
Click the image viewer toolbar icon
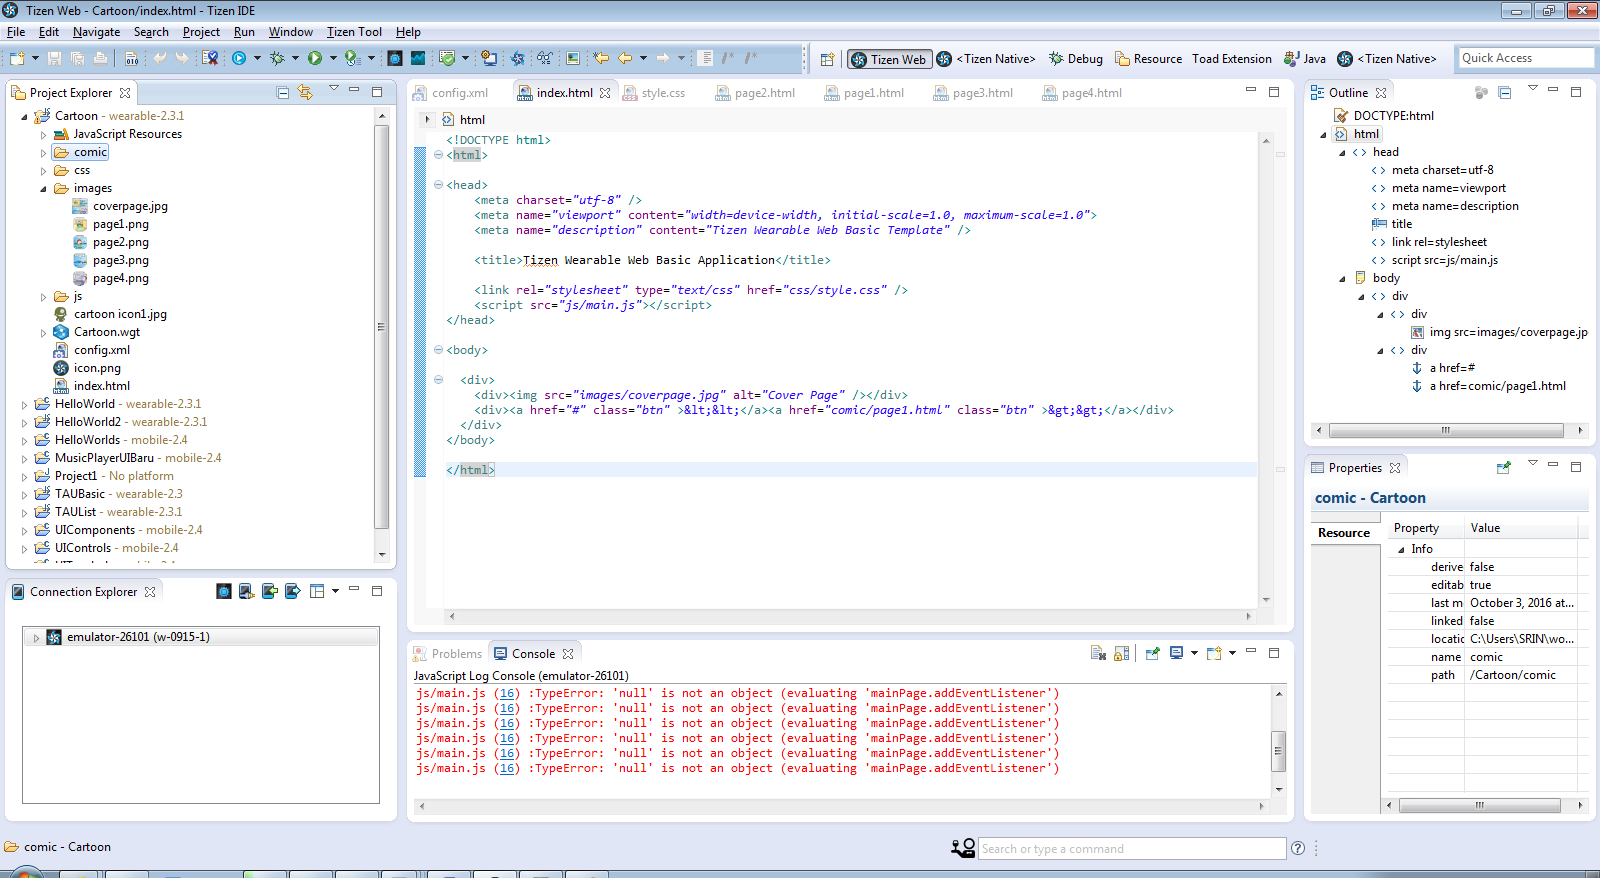pos(573,58)
